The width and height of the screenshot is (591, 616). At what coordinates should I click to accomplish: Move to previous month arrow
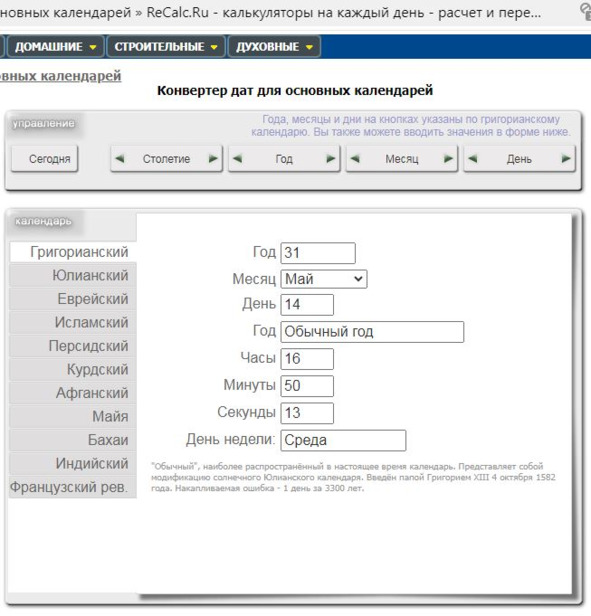355,159
